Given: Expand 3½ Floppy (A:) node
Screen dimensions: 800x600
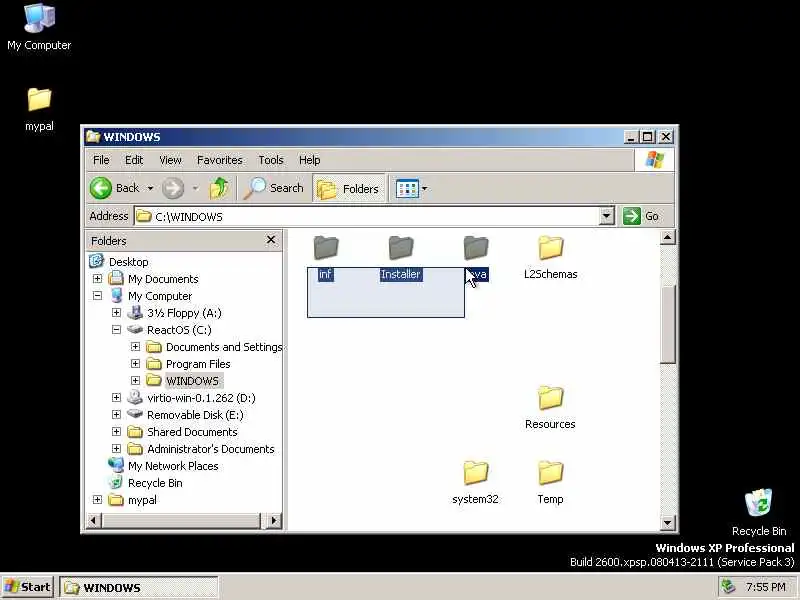Looking at the screenshot, I should 116,312.
